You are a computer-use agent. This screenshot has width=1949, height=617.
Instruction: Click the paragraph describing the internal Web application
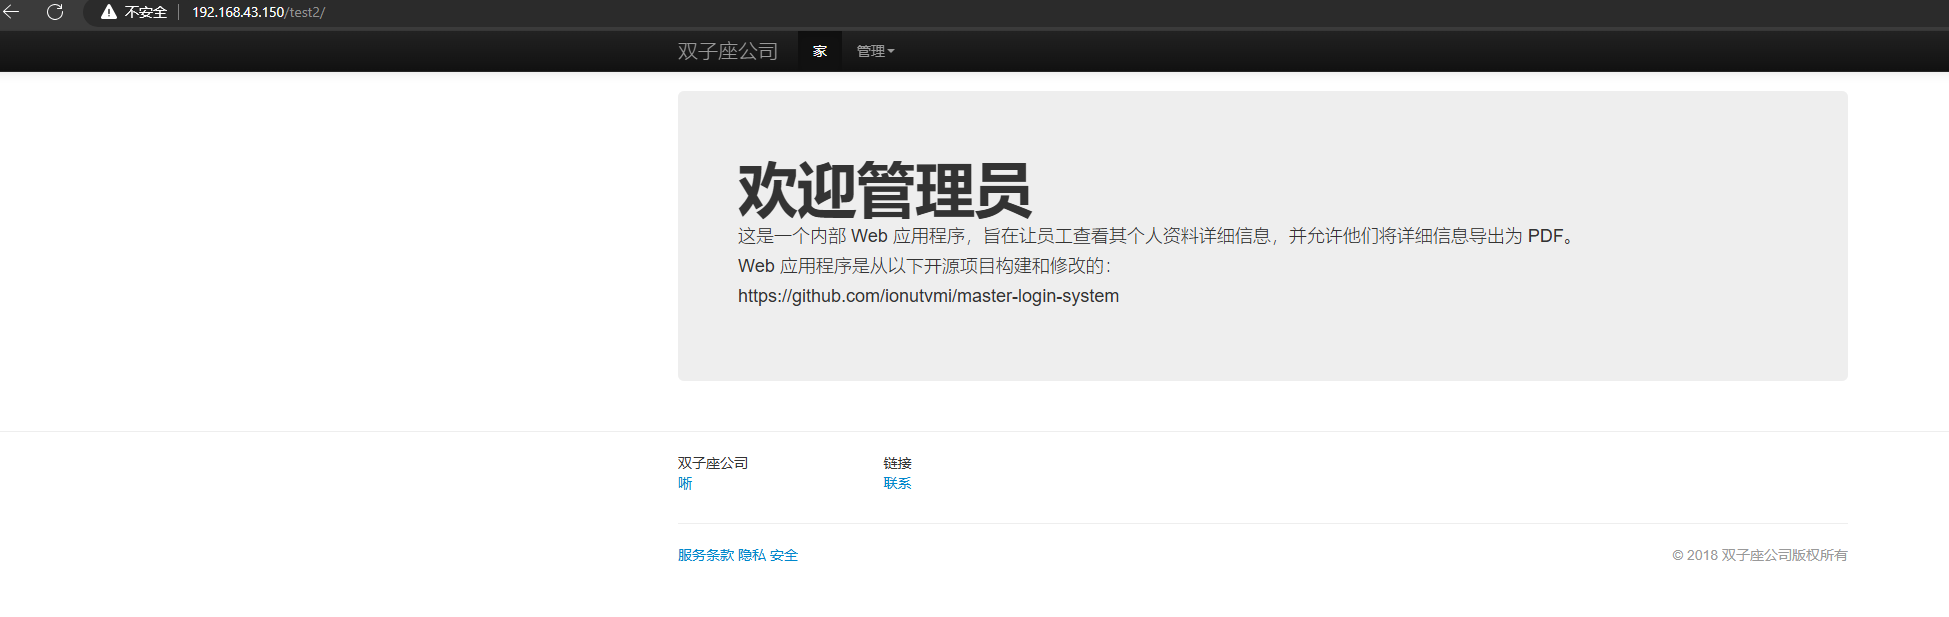pyautogui.click(x=1157, y=236)
